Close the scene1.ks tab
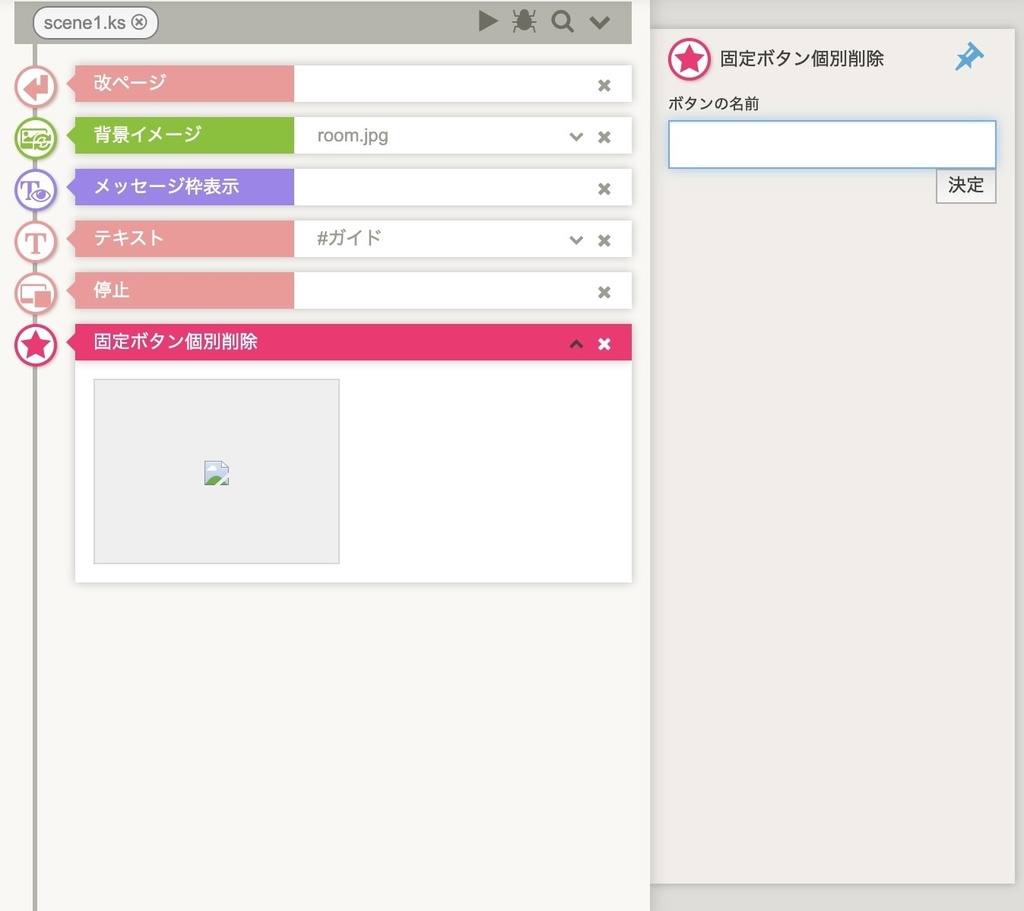 (137, 21)
